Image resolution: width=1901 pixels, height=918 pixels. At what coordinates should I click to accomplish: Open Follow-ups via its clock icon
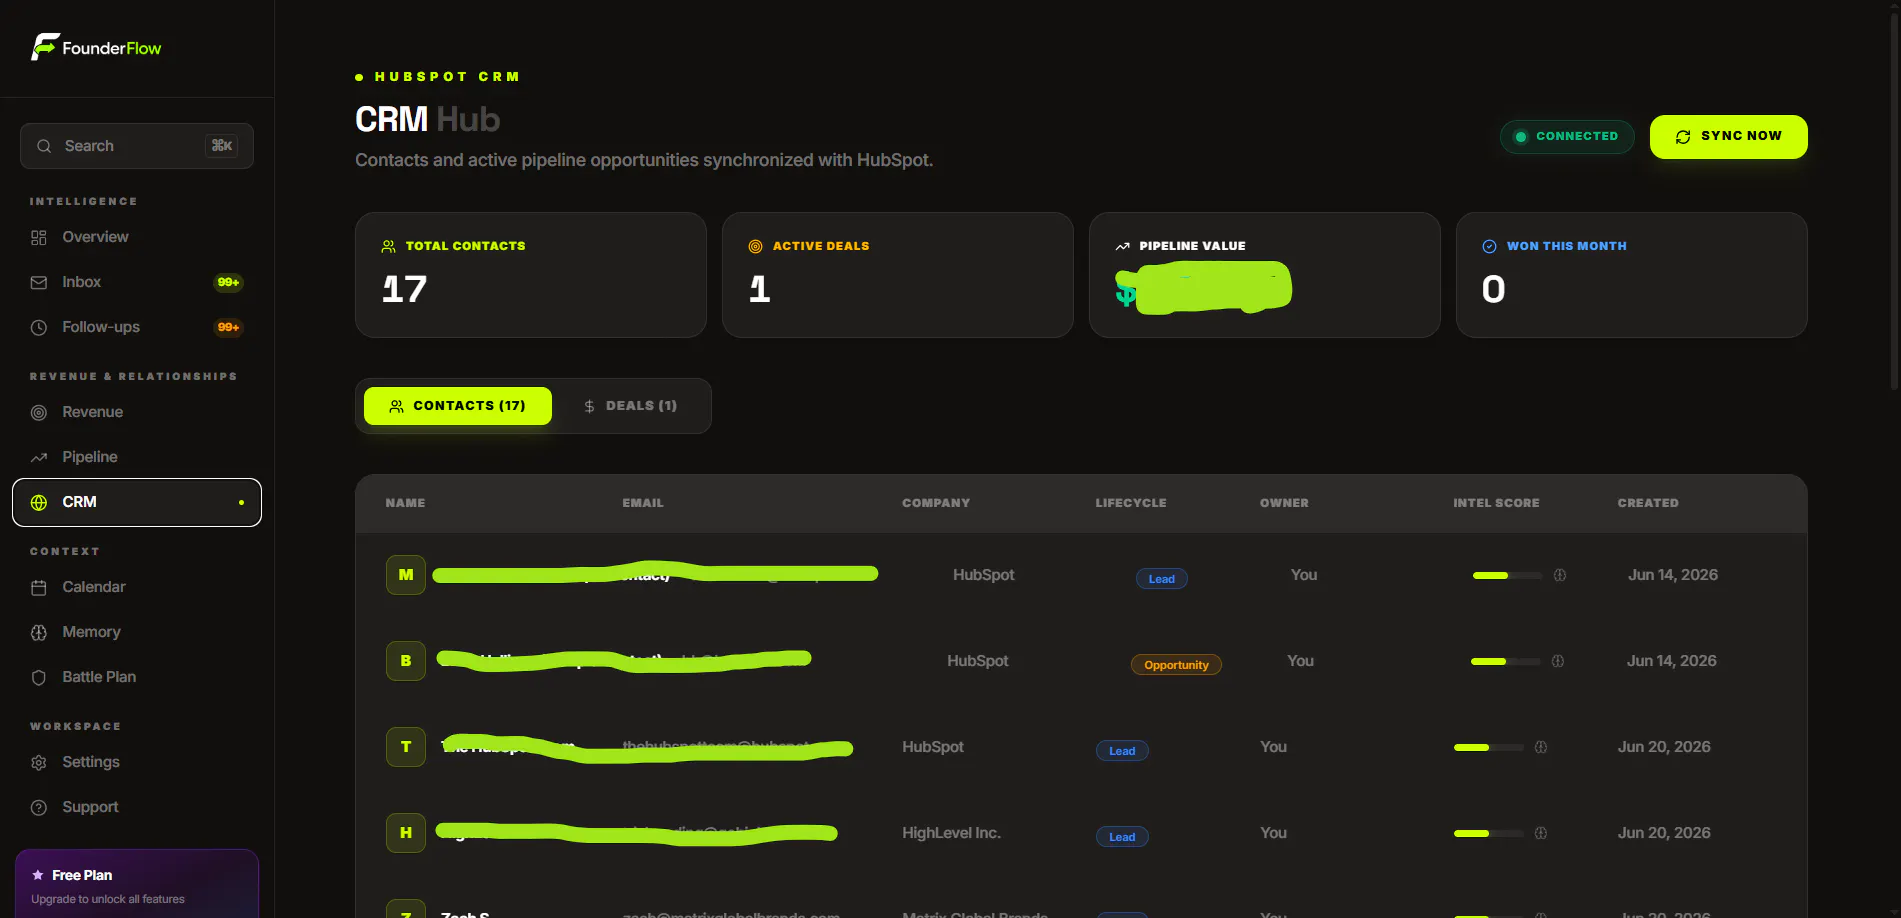click(x=39, y=328)
